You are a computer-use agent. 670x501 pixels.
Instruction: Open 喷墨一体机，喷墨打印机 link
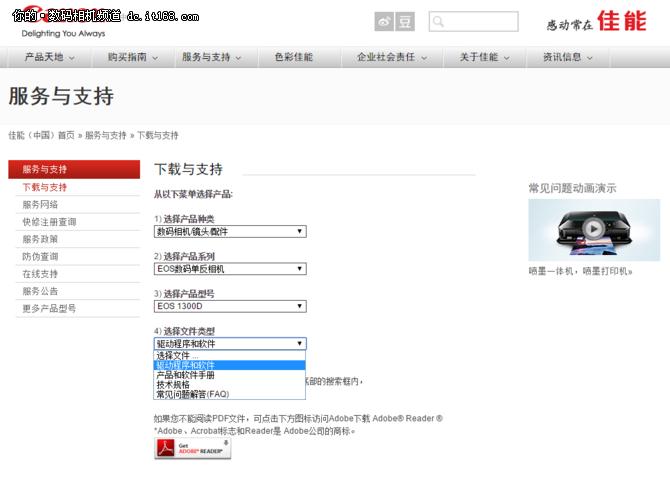point(580,271)
